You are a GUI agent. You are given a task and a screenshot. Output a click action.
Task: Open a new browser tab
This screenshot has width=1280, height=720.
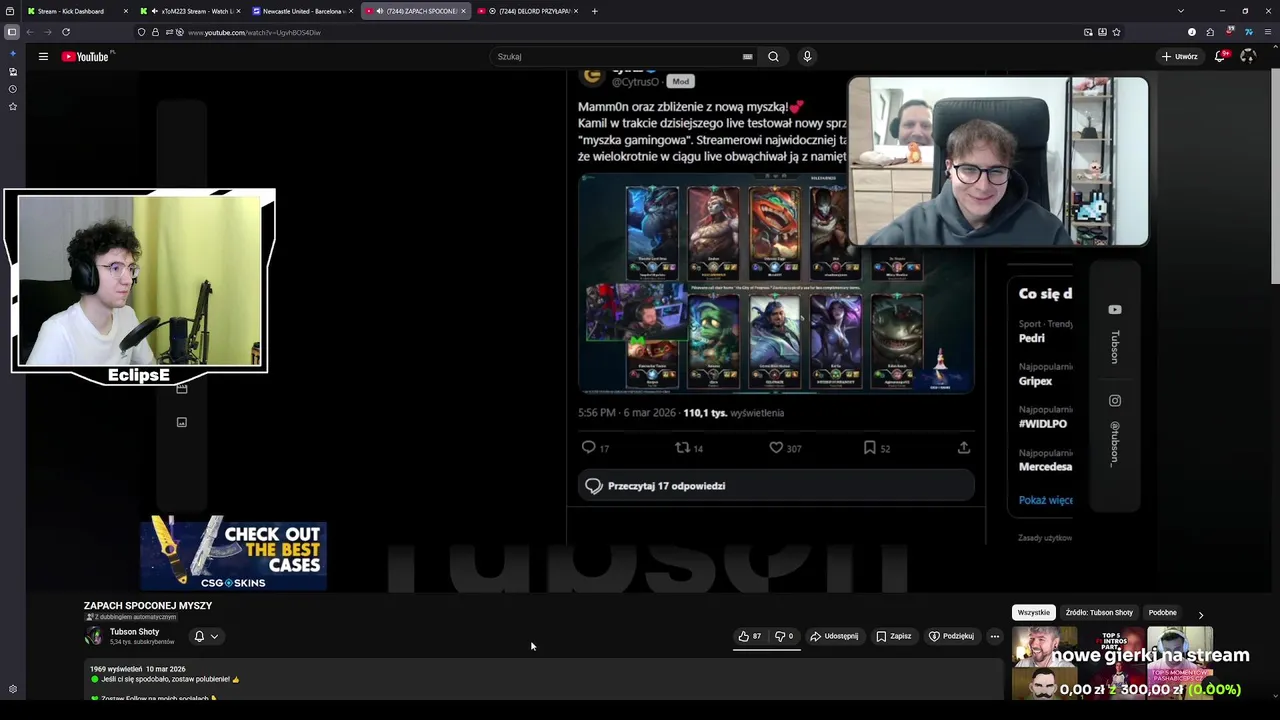[595, 11]
